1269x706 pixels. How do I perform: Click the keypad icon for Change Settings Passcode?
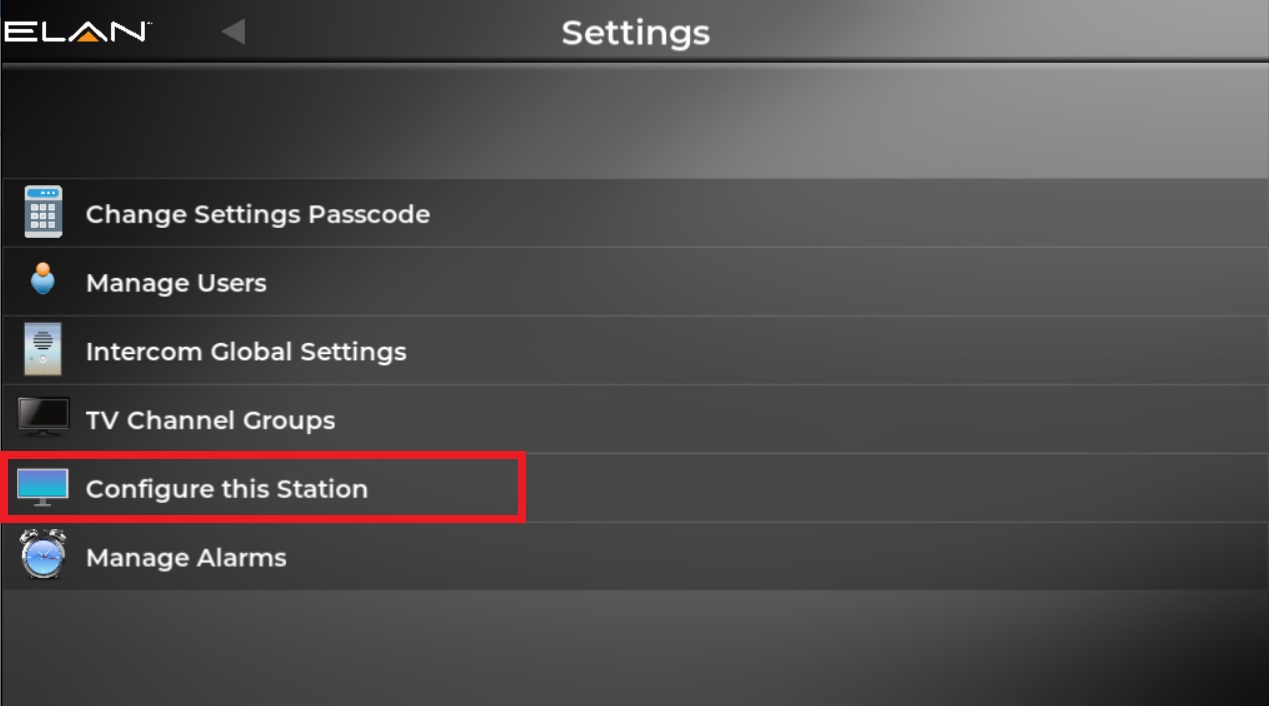43,213
